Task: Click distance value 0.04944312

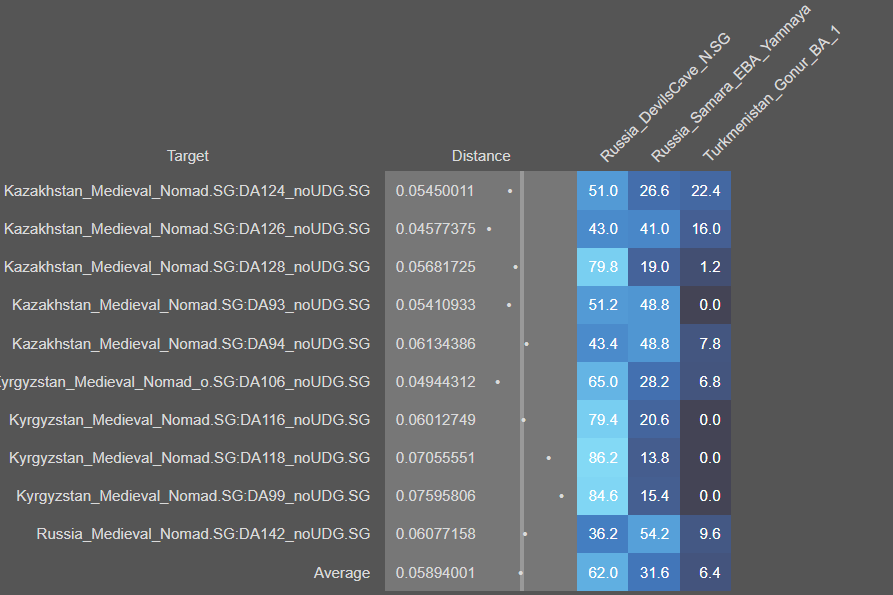Action: [x=435, y=382]
